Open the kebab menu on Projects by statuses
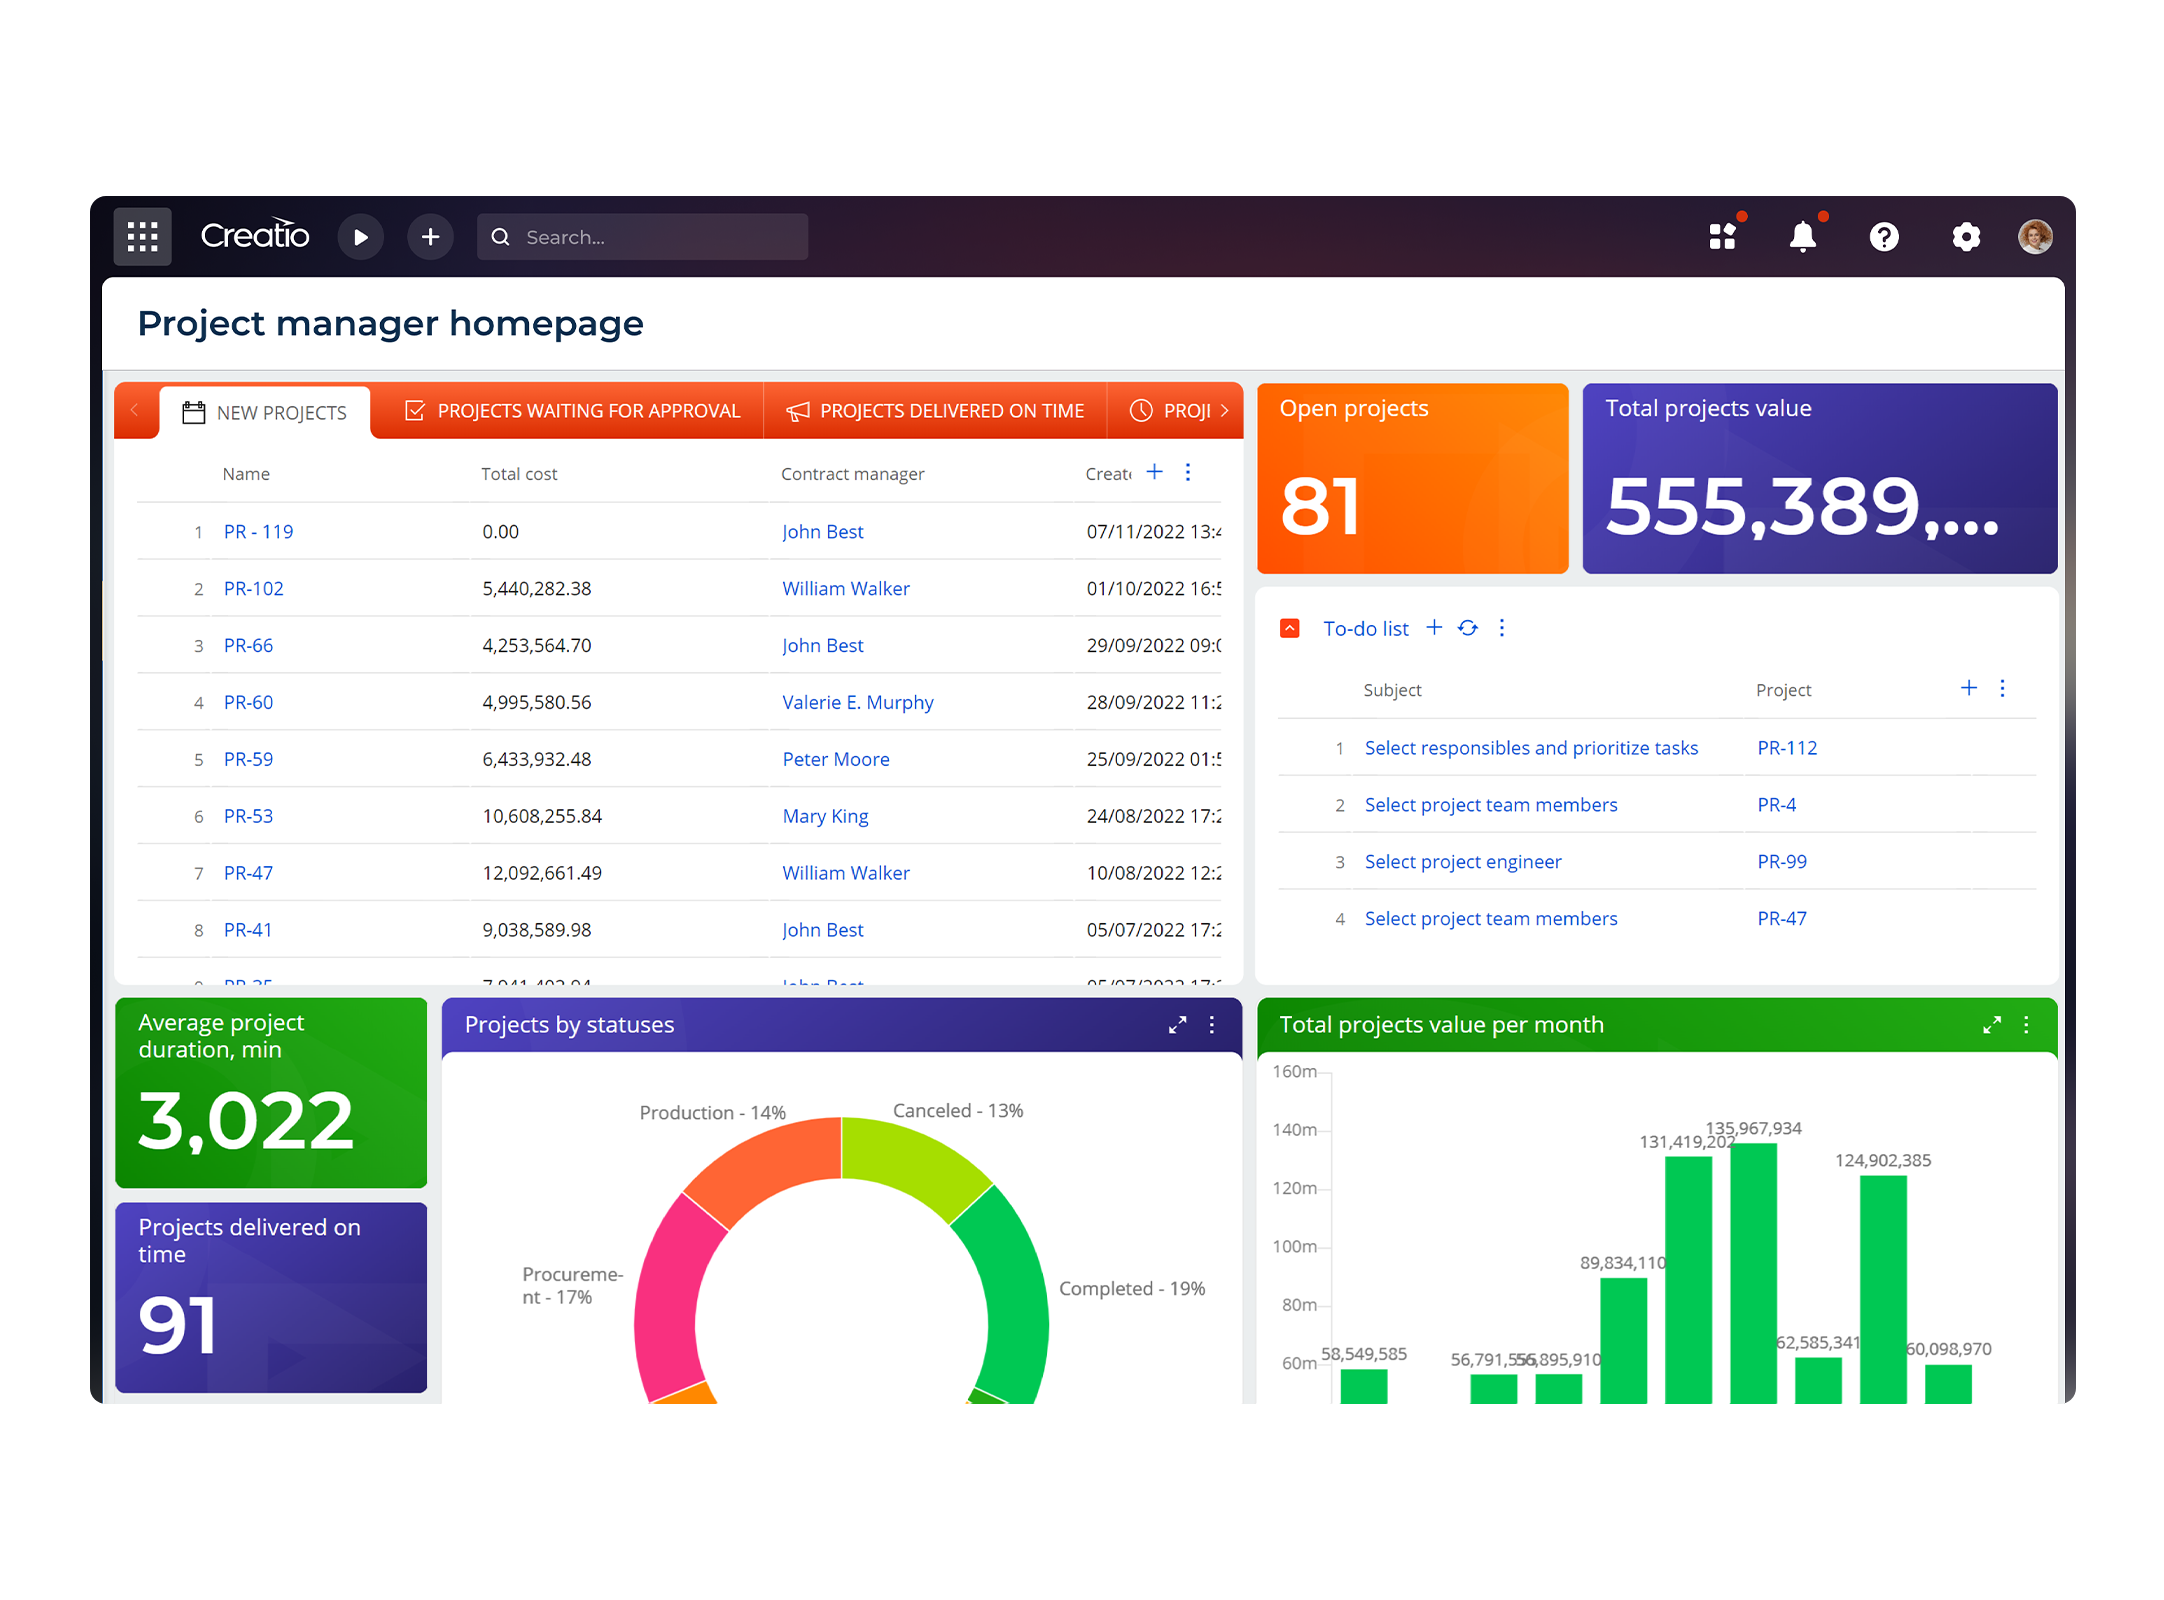 [x=1211, y=1025]
